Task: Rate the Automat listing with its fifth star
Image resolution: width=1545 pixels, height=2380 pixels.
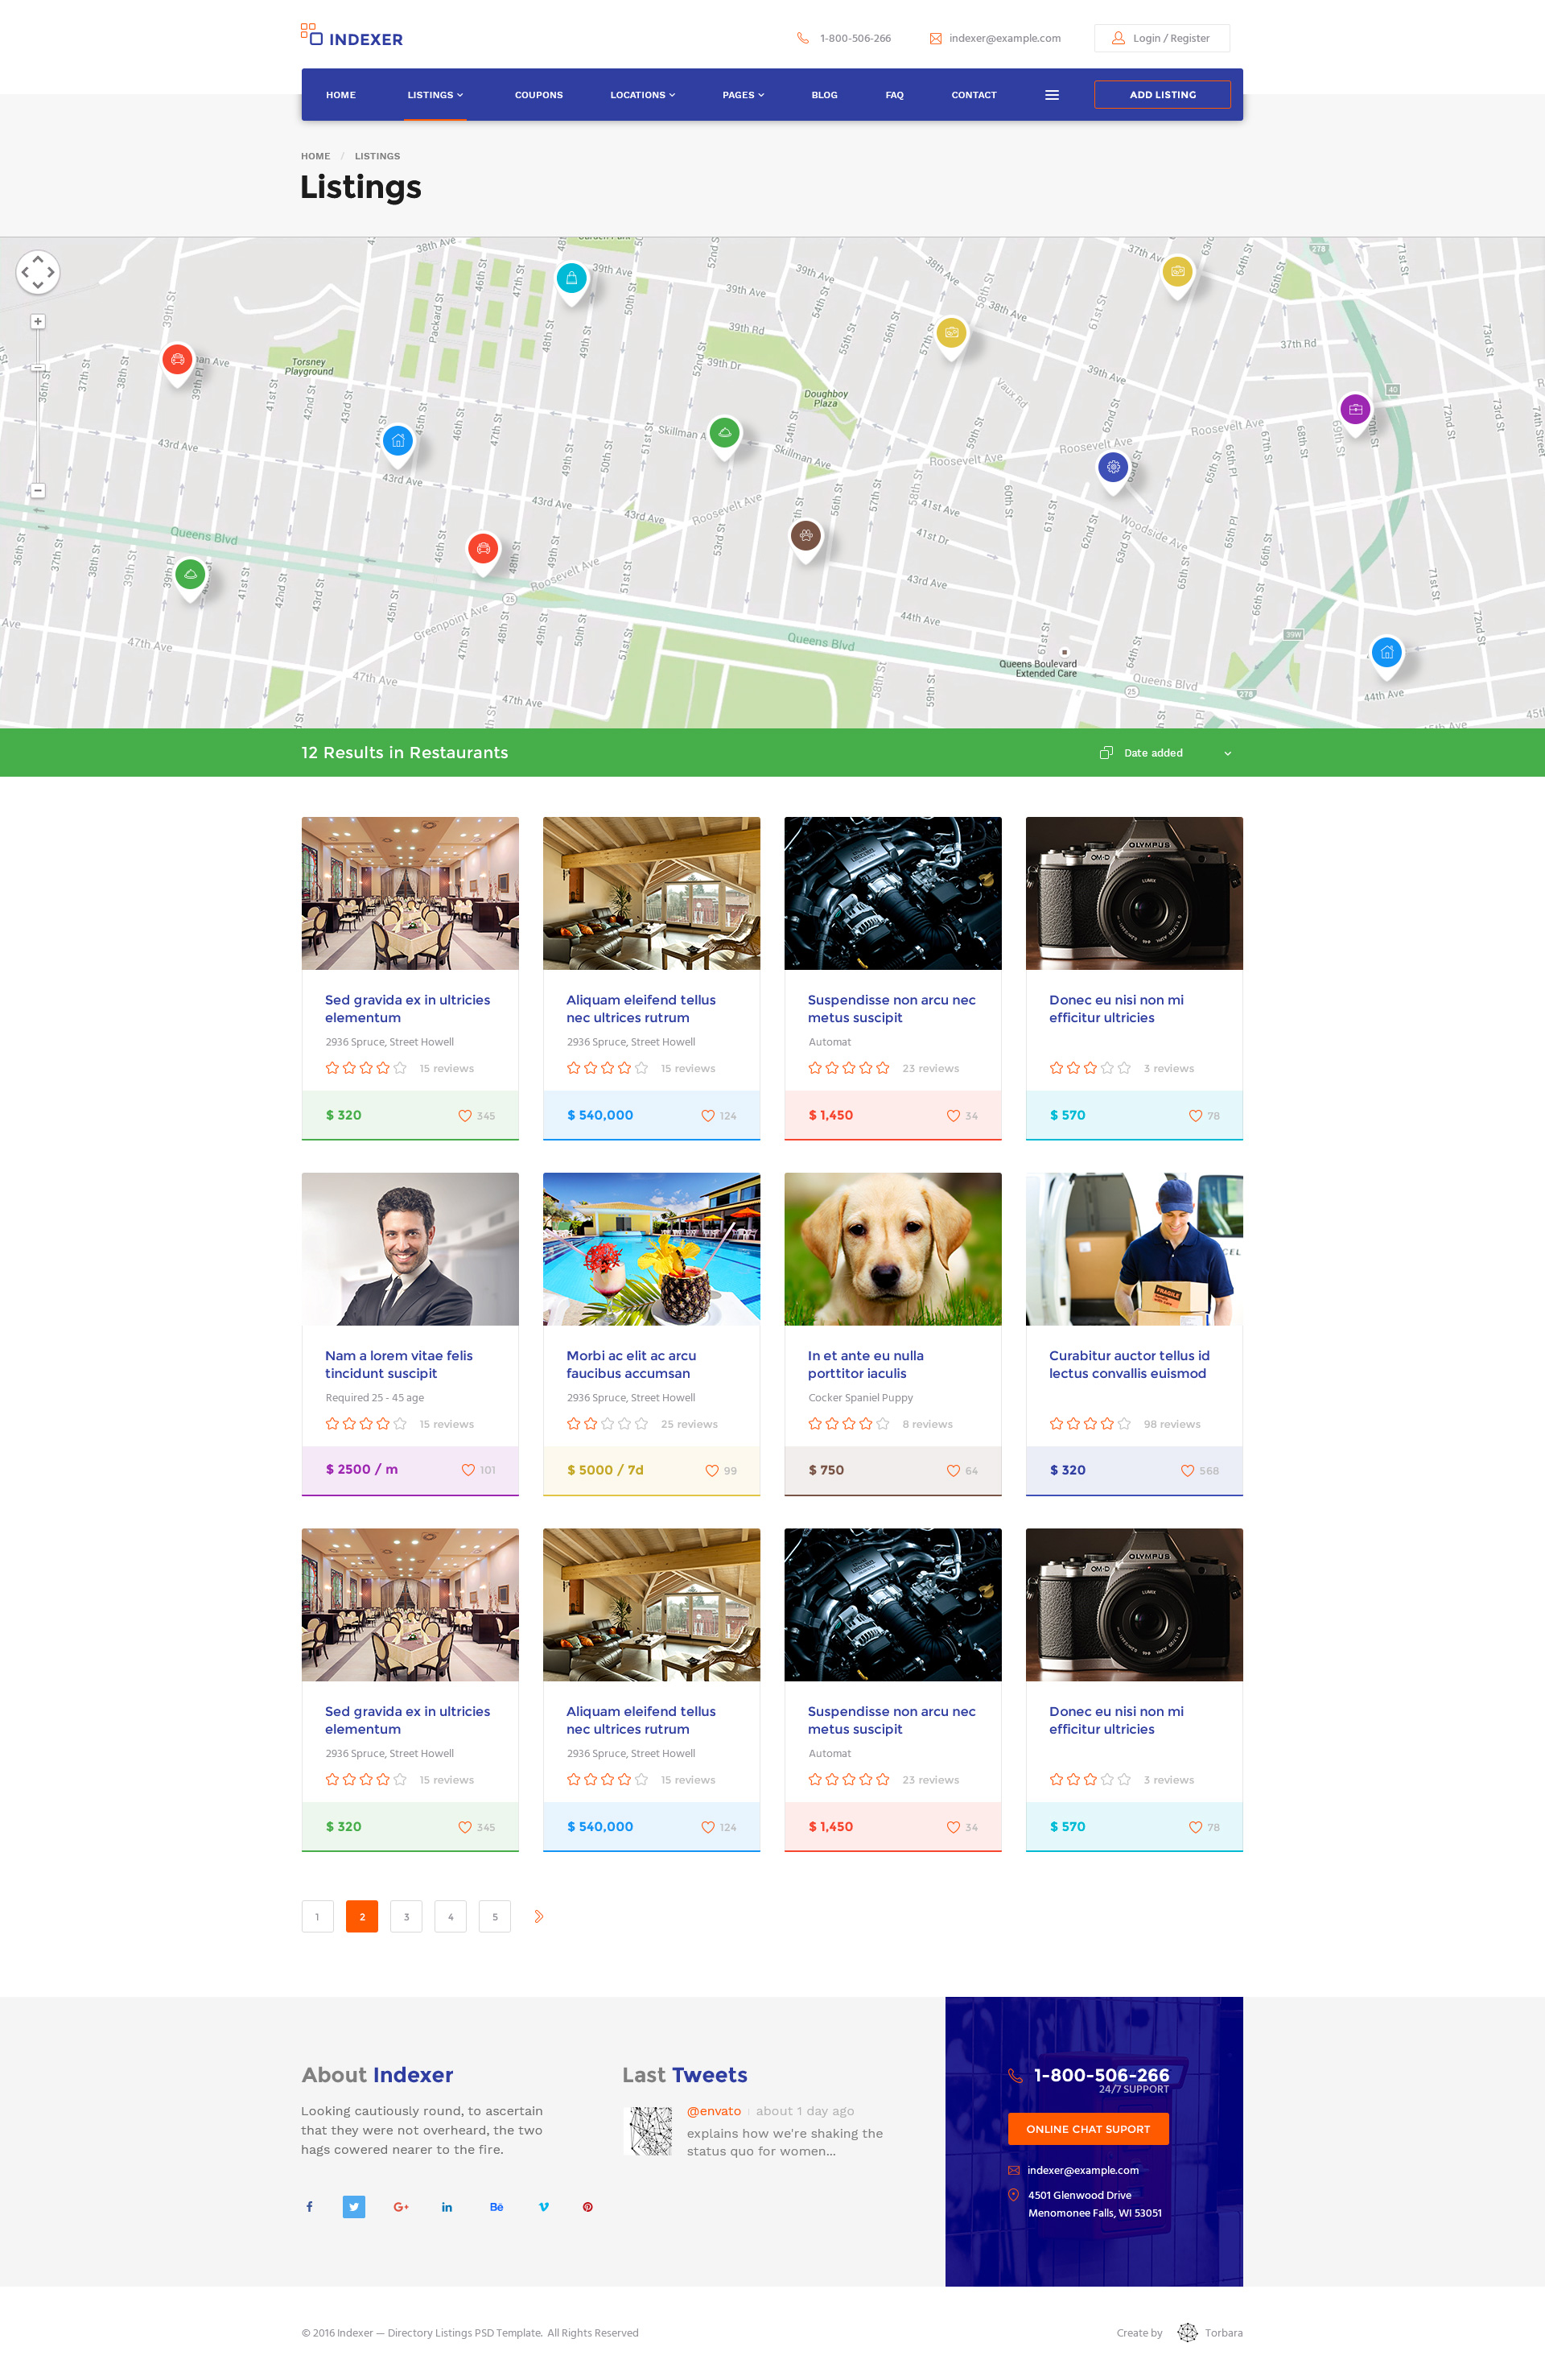Action: click(x=884, y=1067)
